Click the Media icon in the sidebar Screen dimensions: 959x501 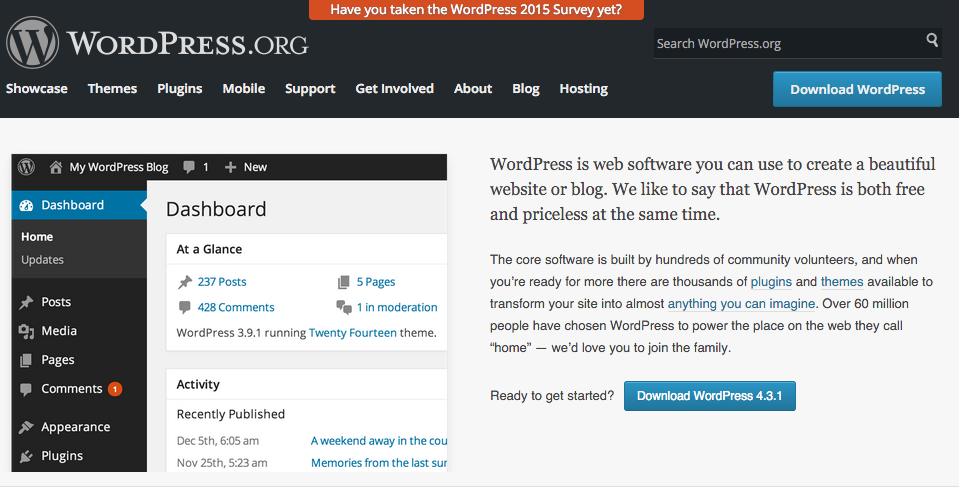(x=26, y=331)
